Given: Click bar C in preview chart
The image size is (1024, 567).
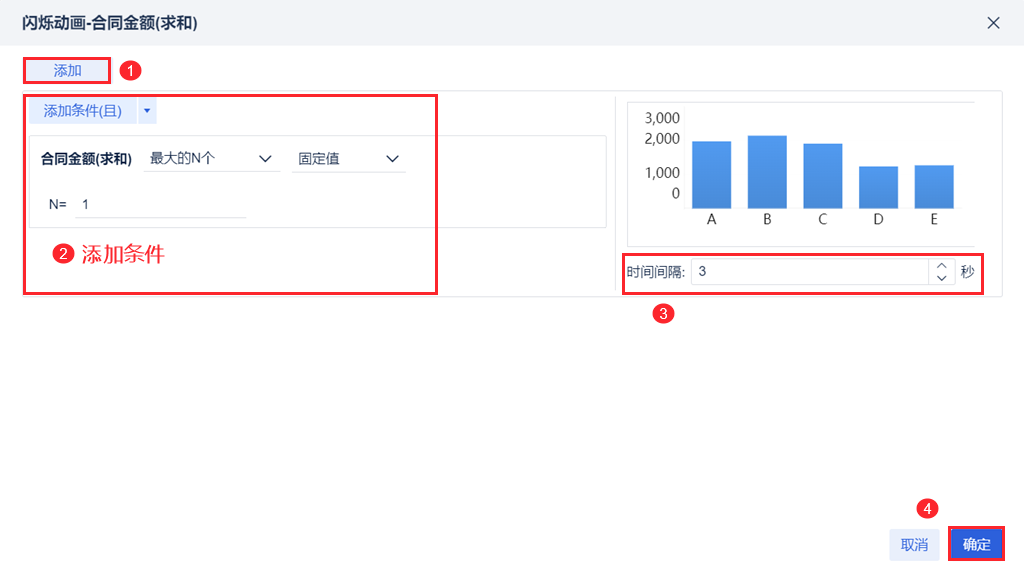Looking at the screenshot, I should click(822, 176).
